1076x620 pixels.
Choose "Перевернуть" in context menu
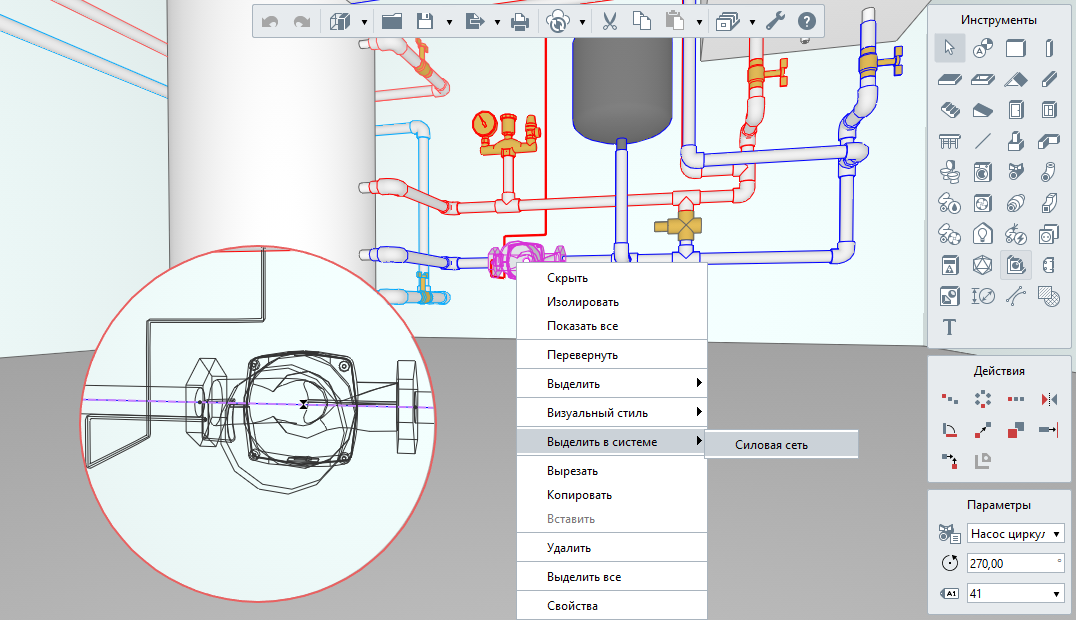click(611, 355)
